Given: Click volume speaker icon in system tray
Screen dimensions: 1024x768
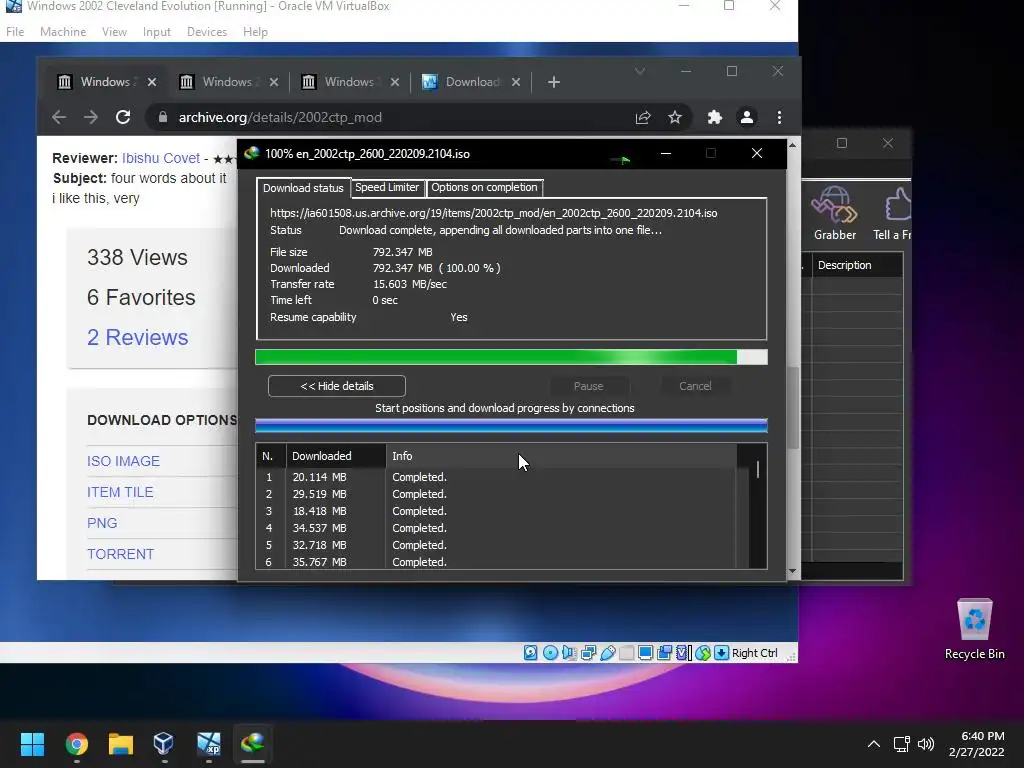Looking at the screenshot, I should tap(925, 744).
